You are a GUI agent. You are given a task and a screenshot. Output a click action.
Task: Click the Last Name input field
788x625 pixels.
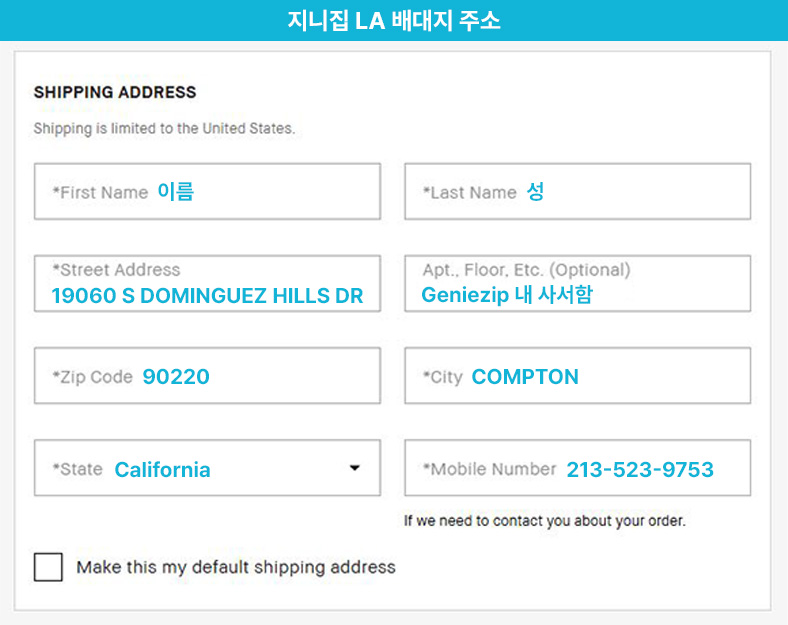pos(577,191)
